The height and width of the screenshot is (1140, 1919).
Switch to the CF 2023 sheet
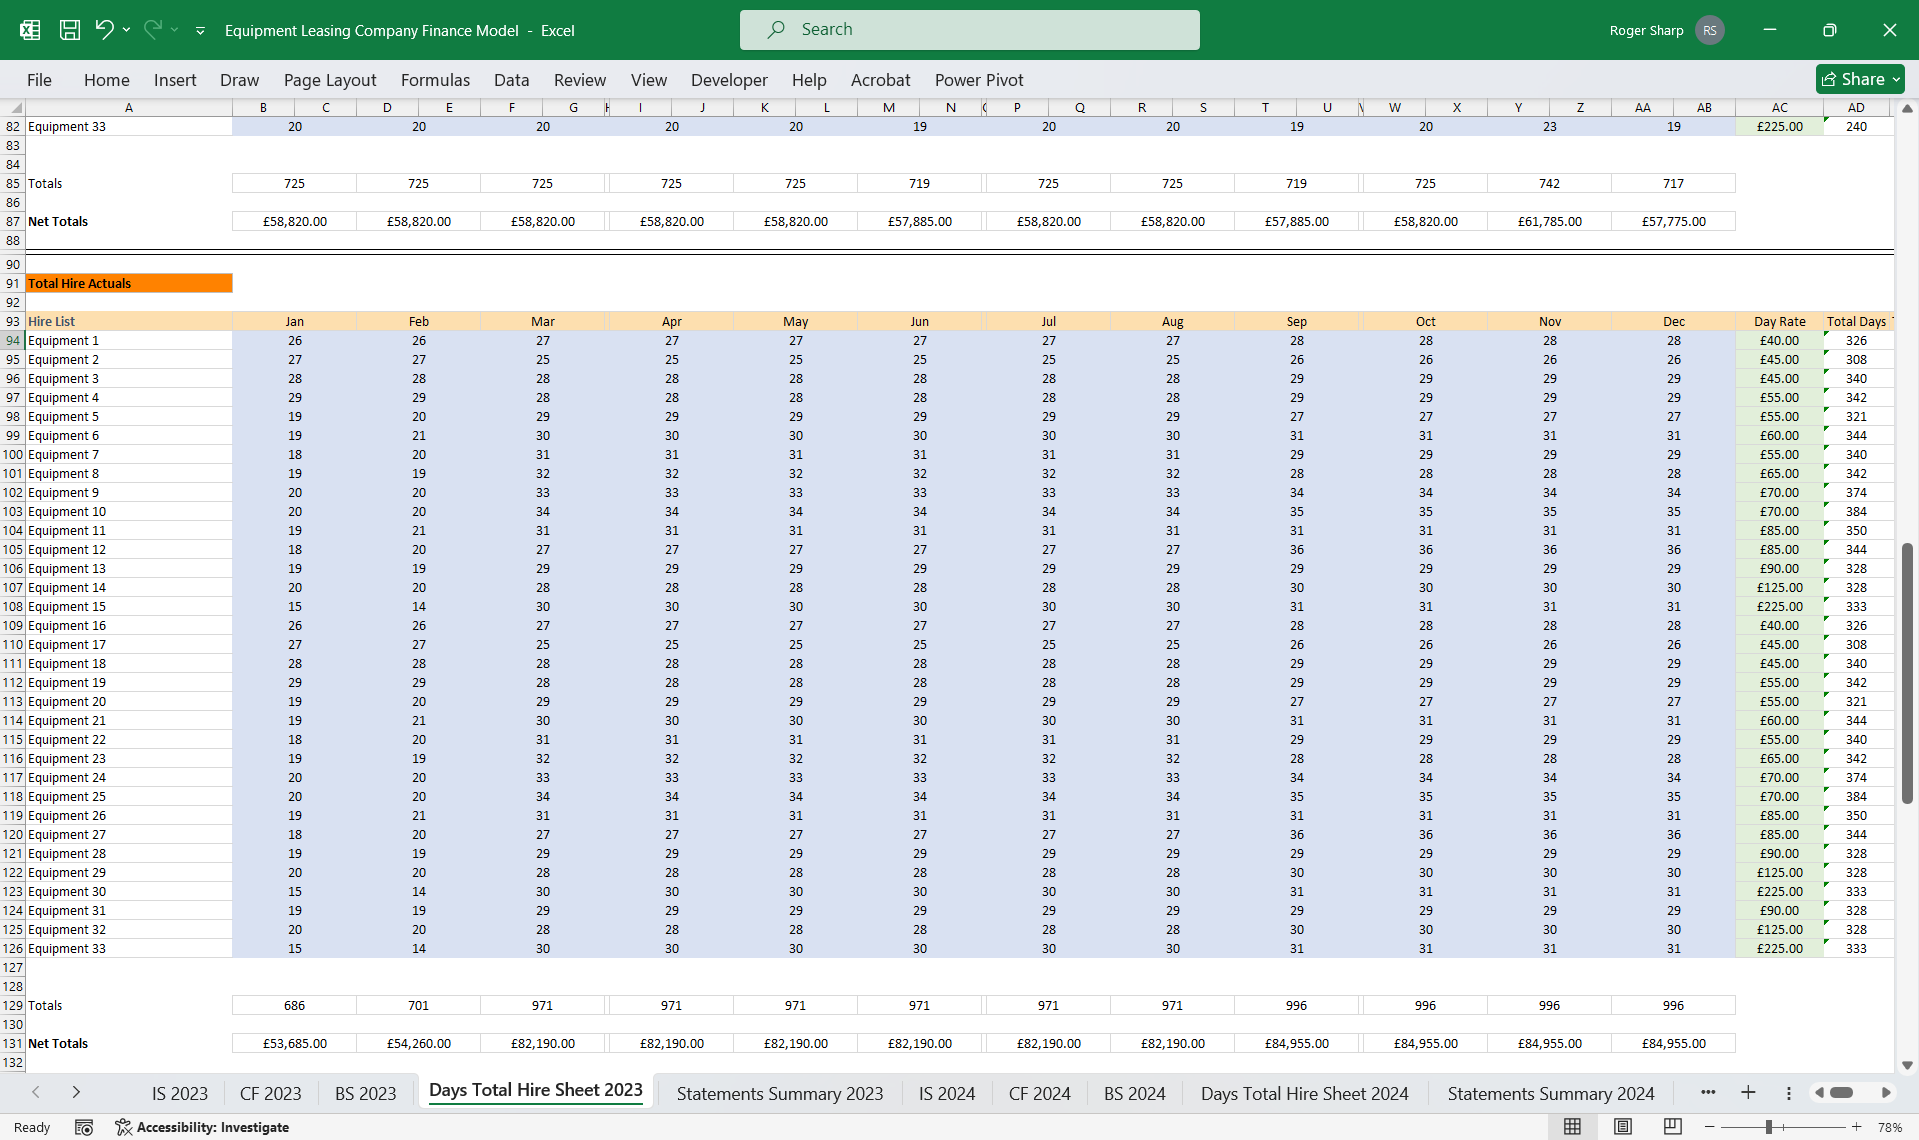coord(270,1093)
